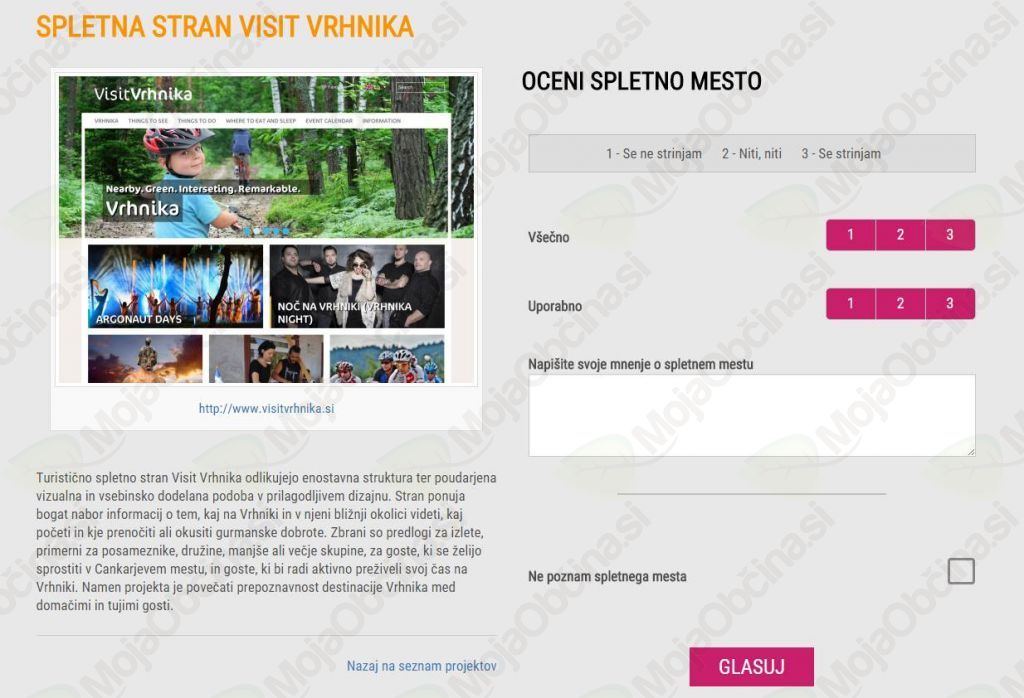
Task: Go back via Nazaj na seznam projektov
Action: pyautogui.click(x=422, y=666)
